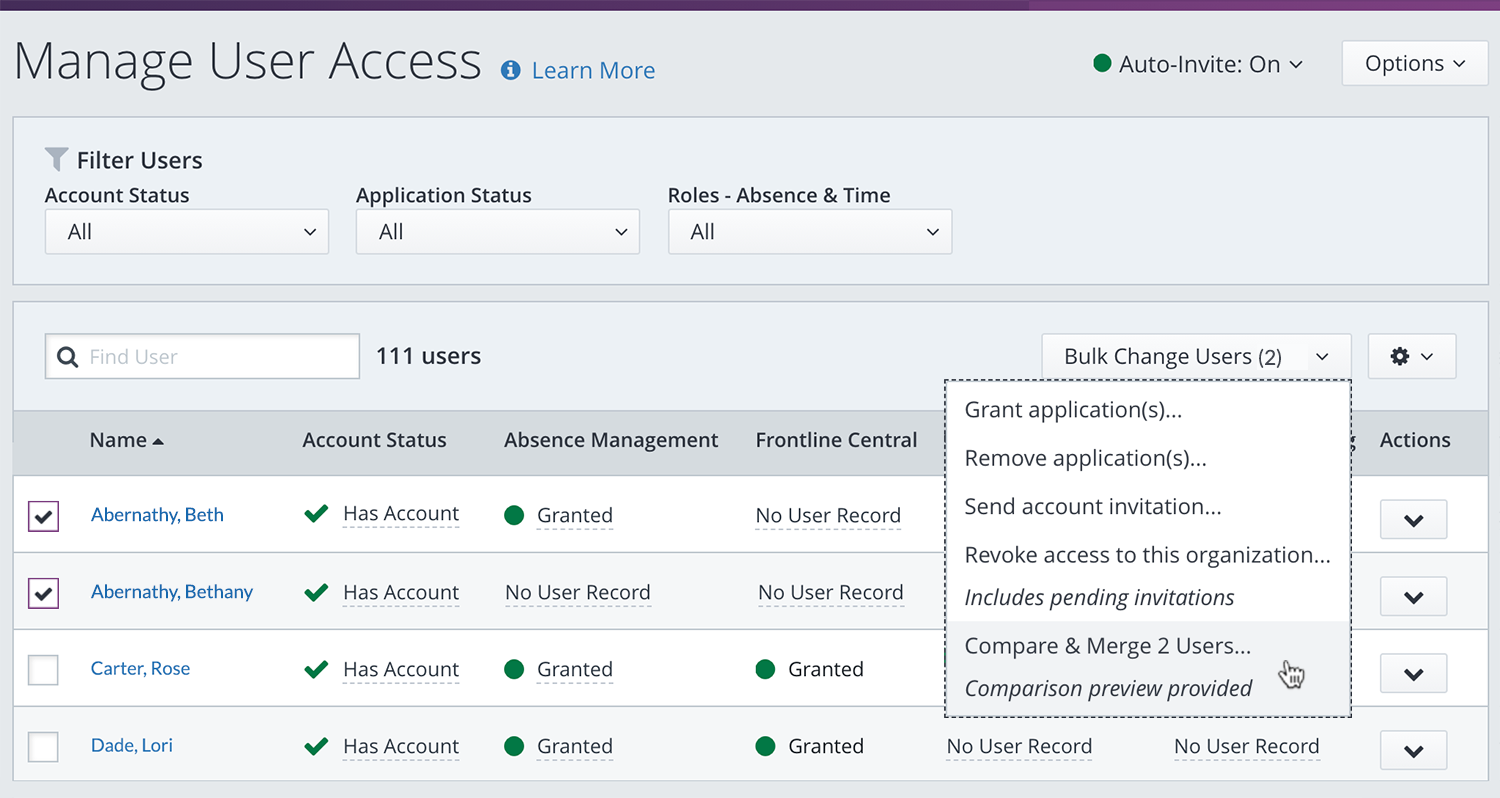Choose Compare & Merge 2 Users
This screenshot has height=798, width=1500.
click(x=1107, y=646)
